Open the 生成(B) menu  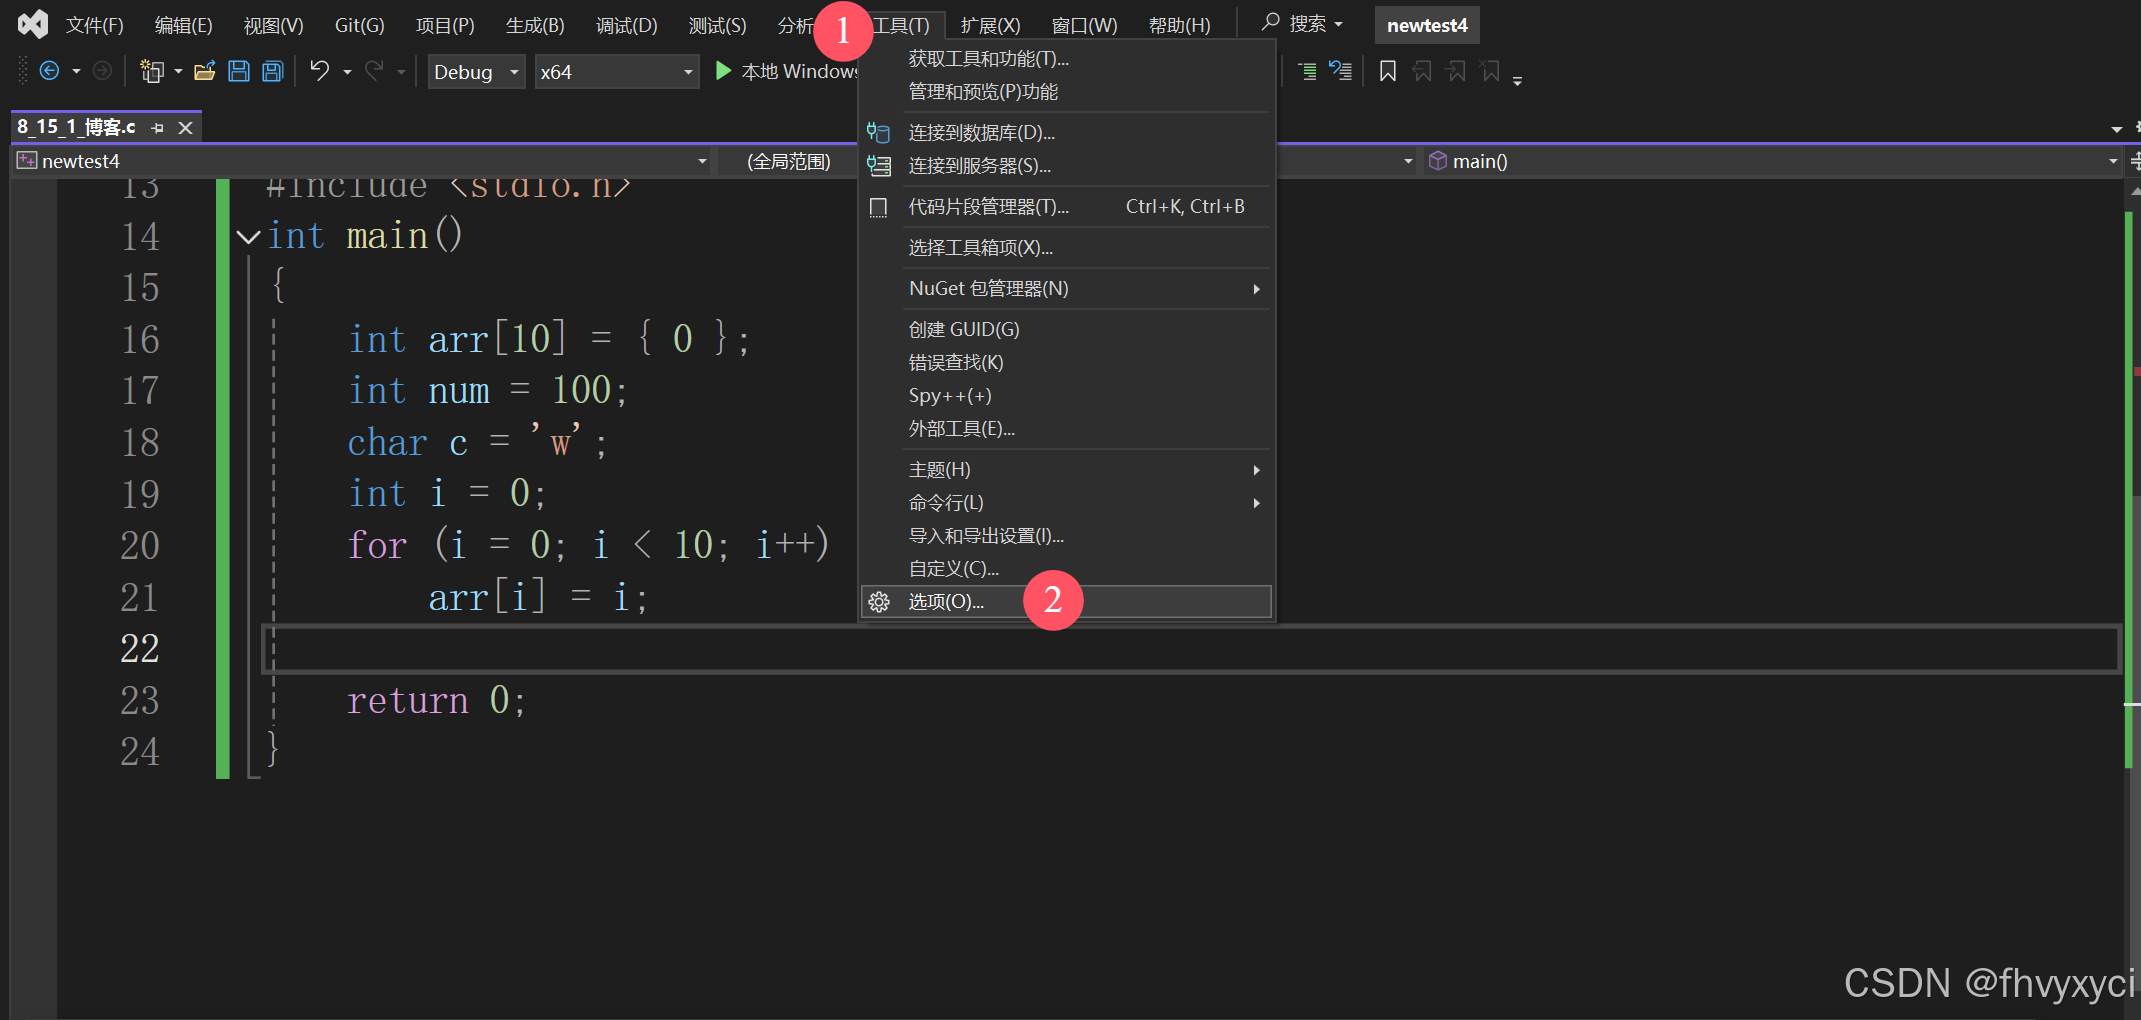coord(535,25)
